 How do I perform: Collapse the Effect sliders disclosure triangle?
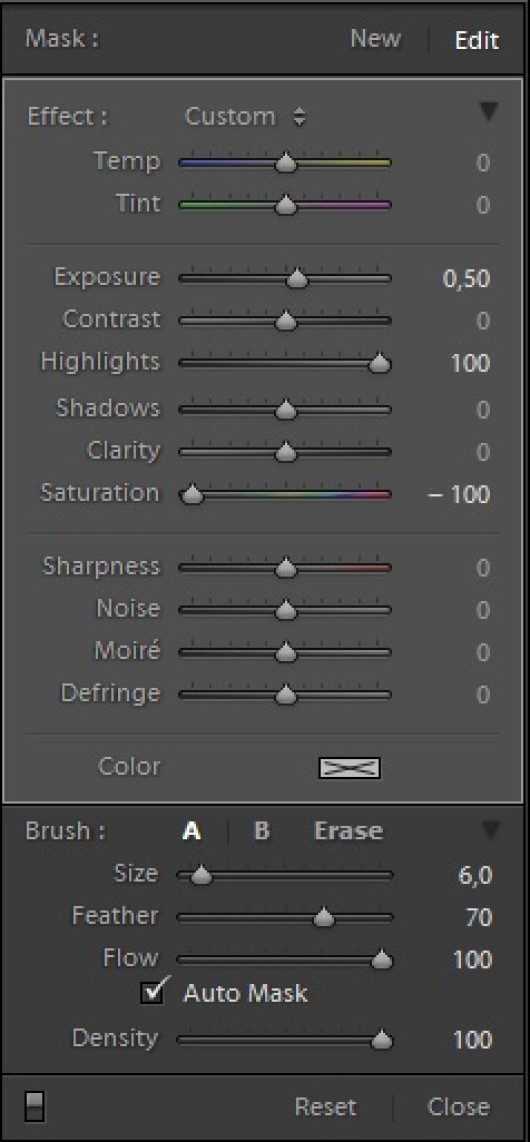coord(489,111)
